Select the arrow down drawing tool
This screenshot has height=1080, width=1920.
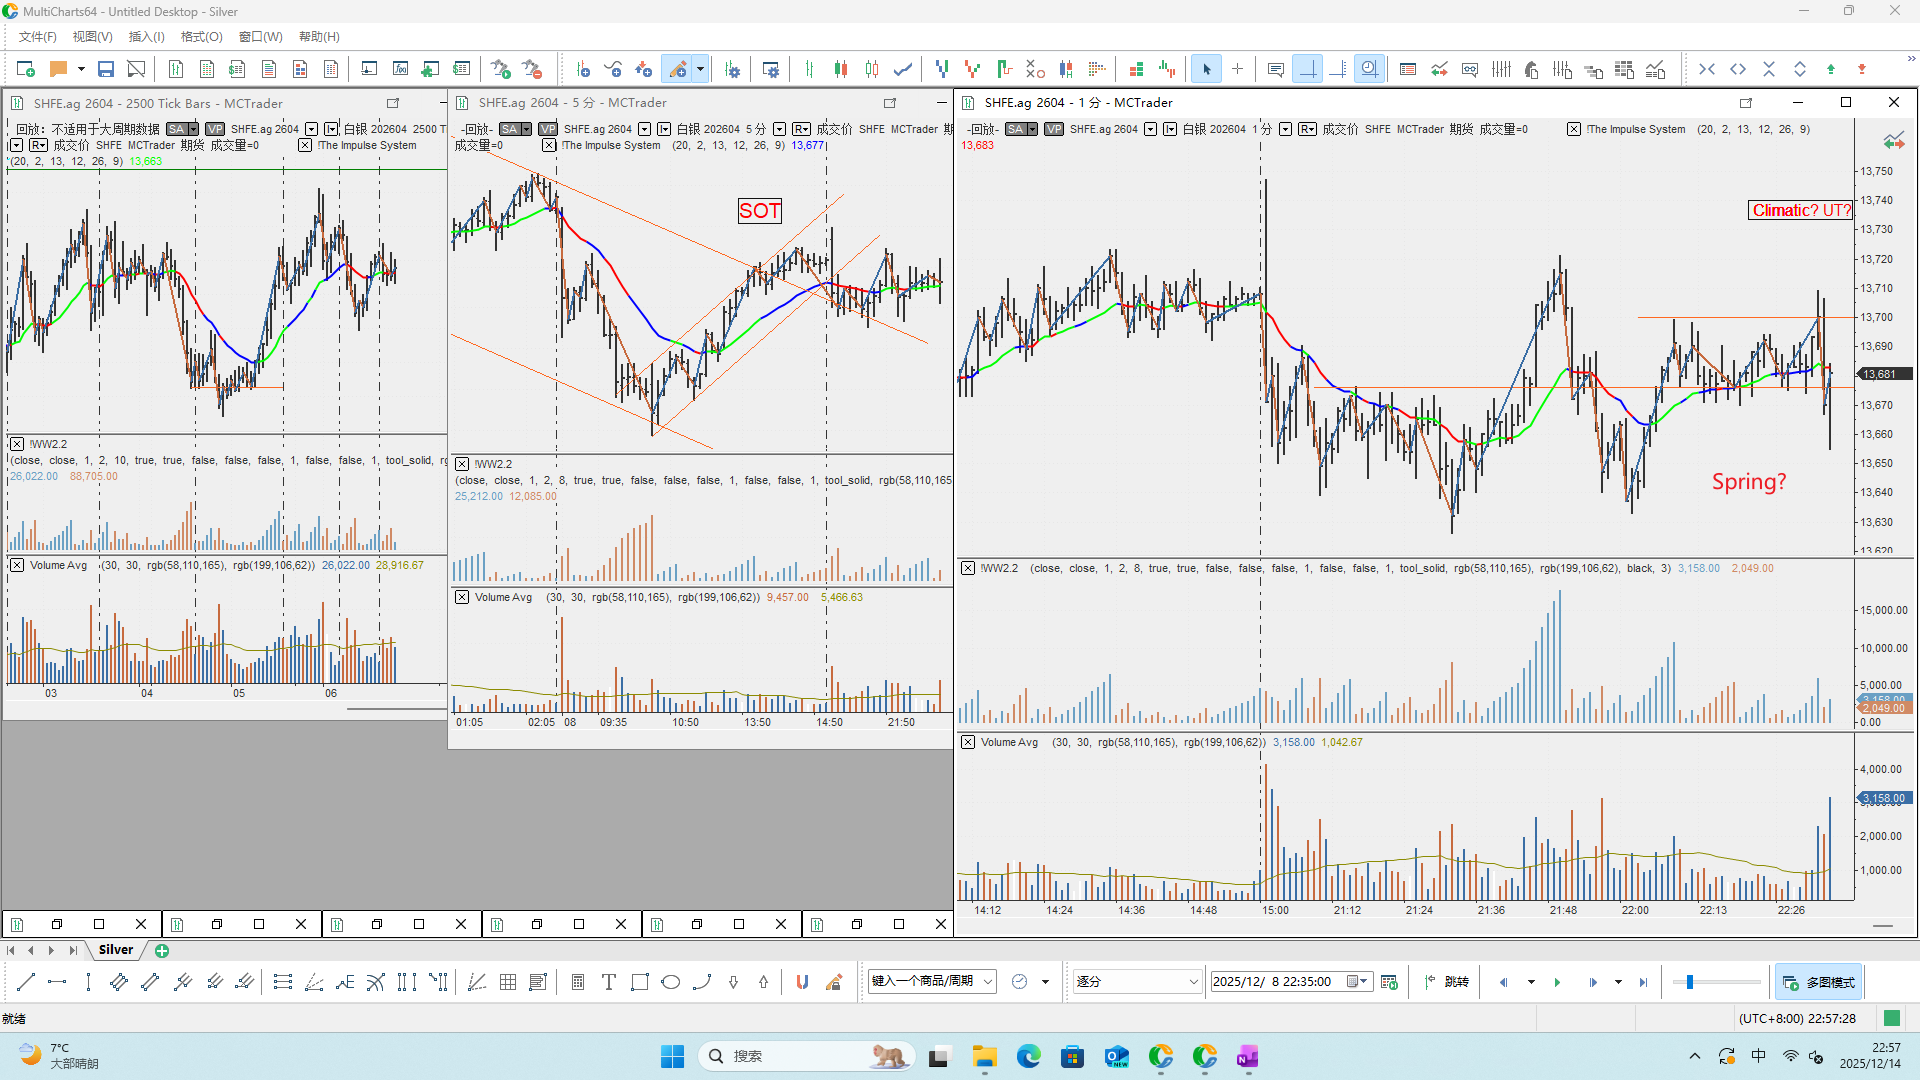[733, 982]
